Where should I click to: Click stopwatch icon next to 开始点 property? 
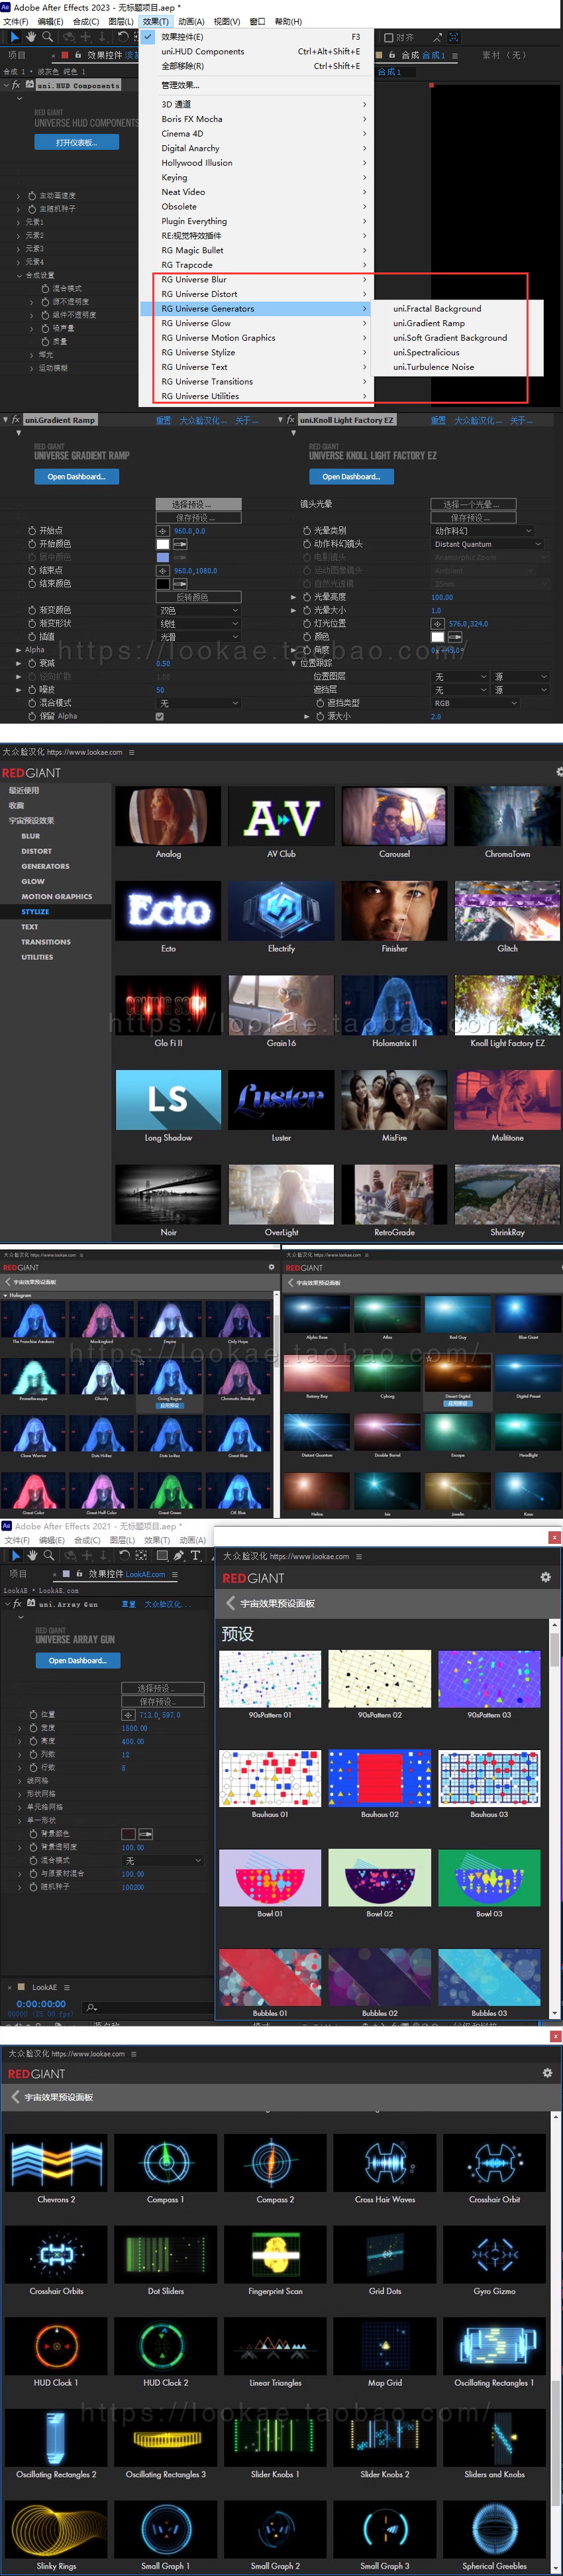pyautogui.click(x=32, y=531)
